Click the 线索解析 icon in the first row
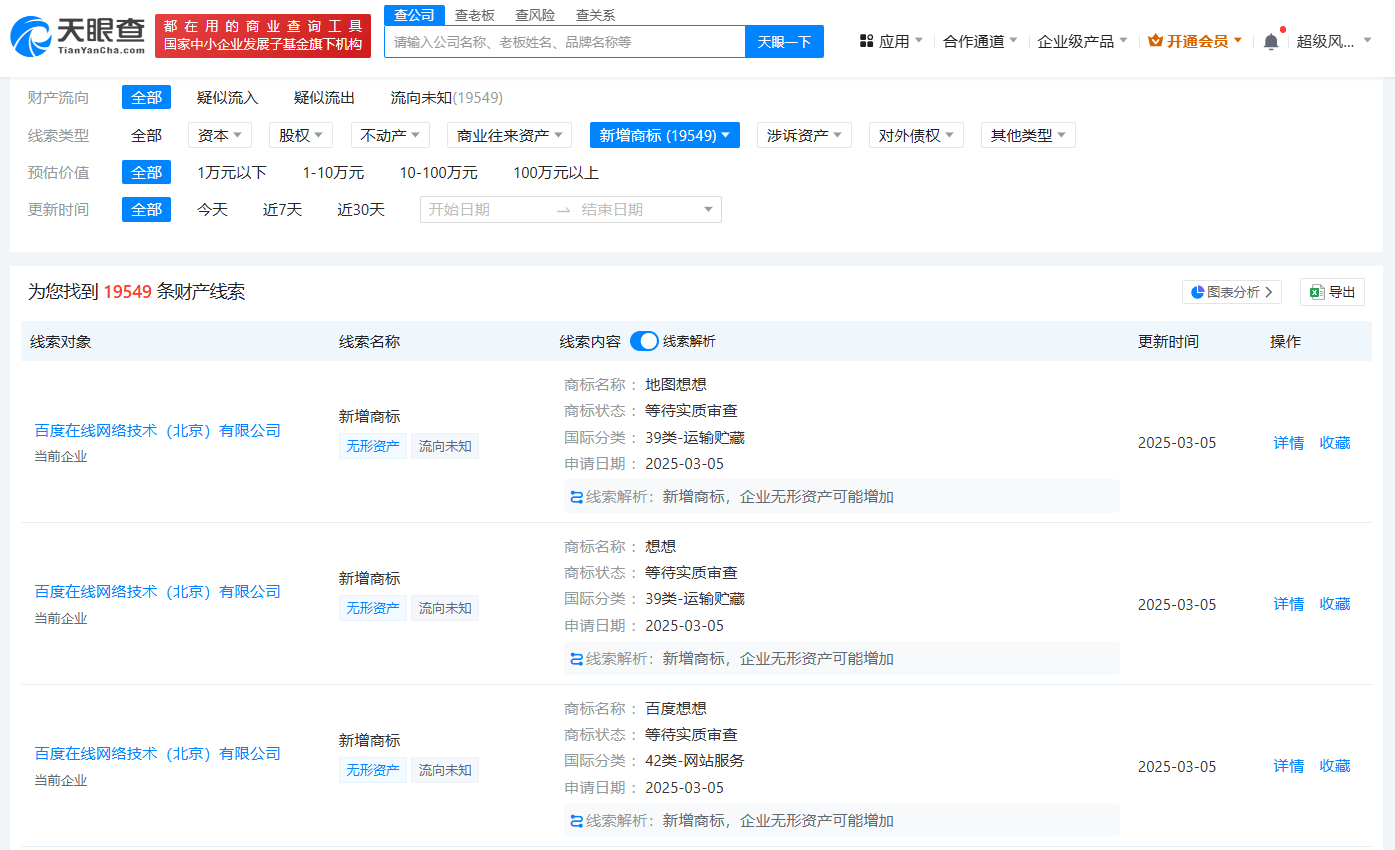 576,497
